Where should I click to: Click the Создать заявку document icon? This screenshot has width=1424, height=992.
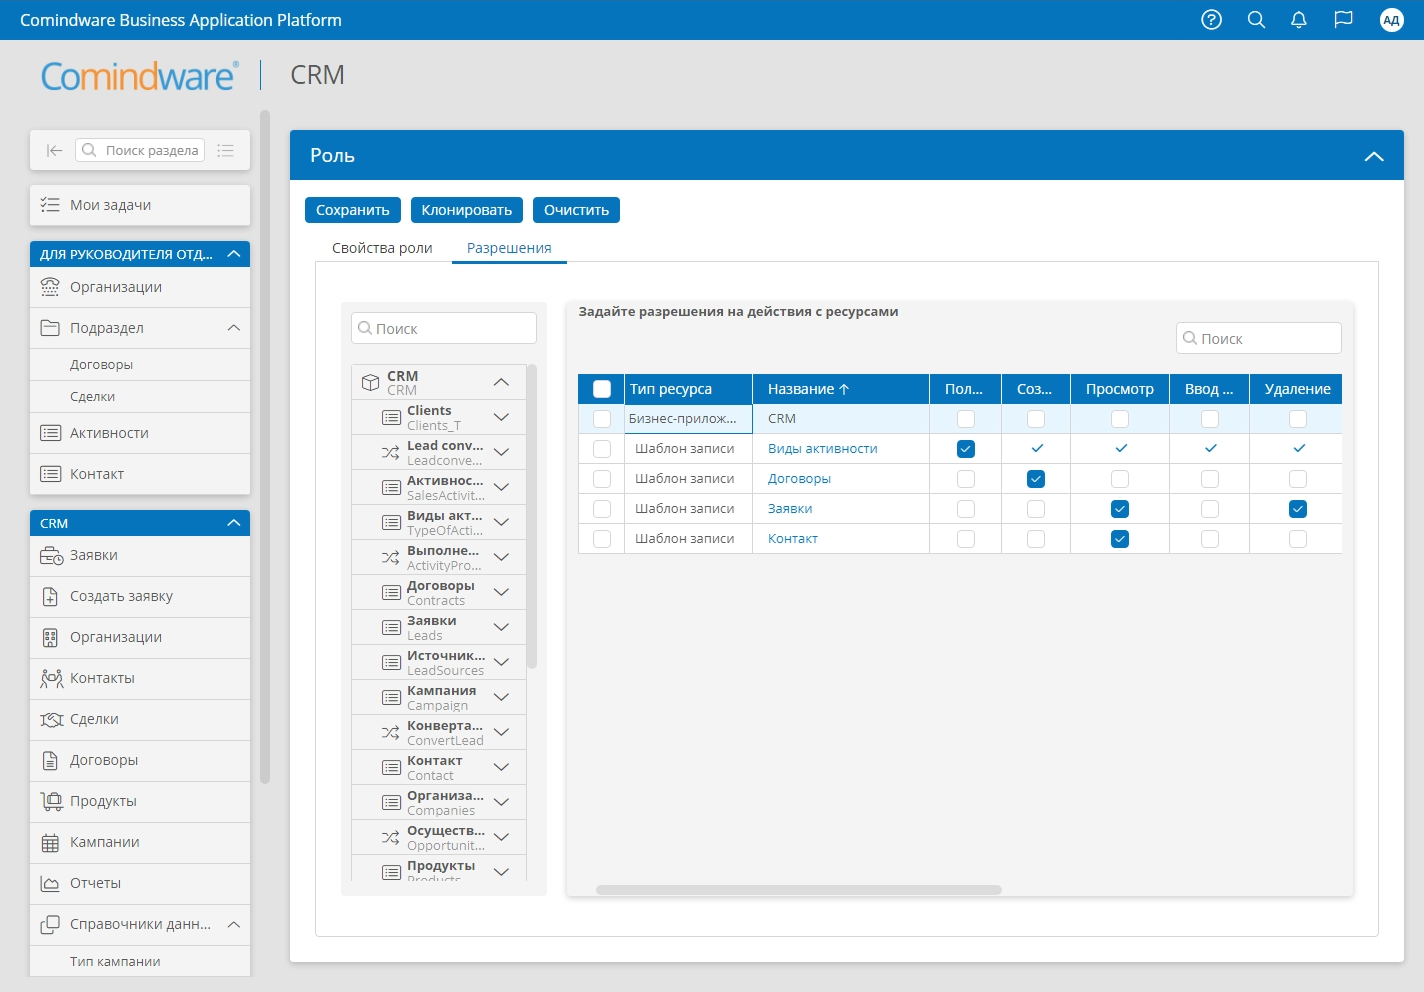coord(50,596)
